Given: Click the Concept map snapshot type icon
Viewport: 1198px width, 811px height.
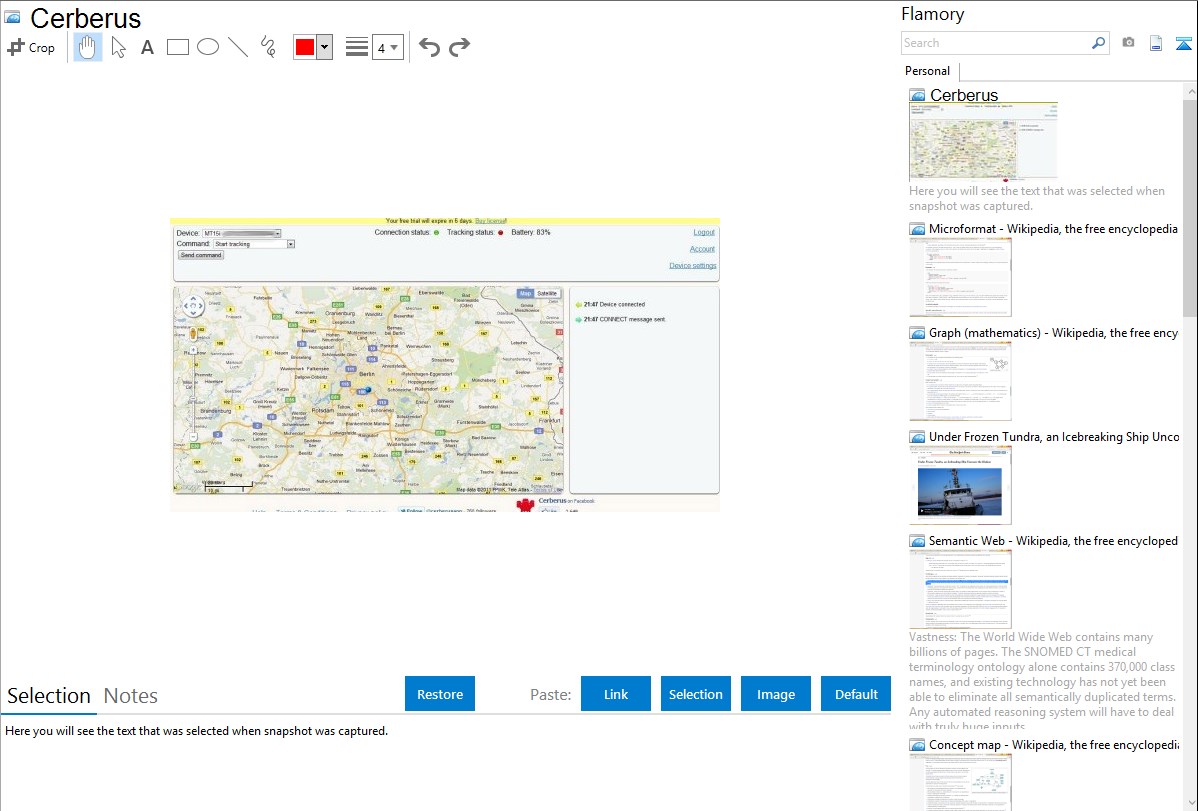Looking at the screenshot, I should [917, 745].
